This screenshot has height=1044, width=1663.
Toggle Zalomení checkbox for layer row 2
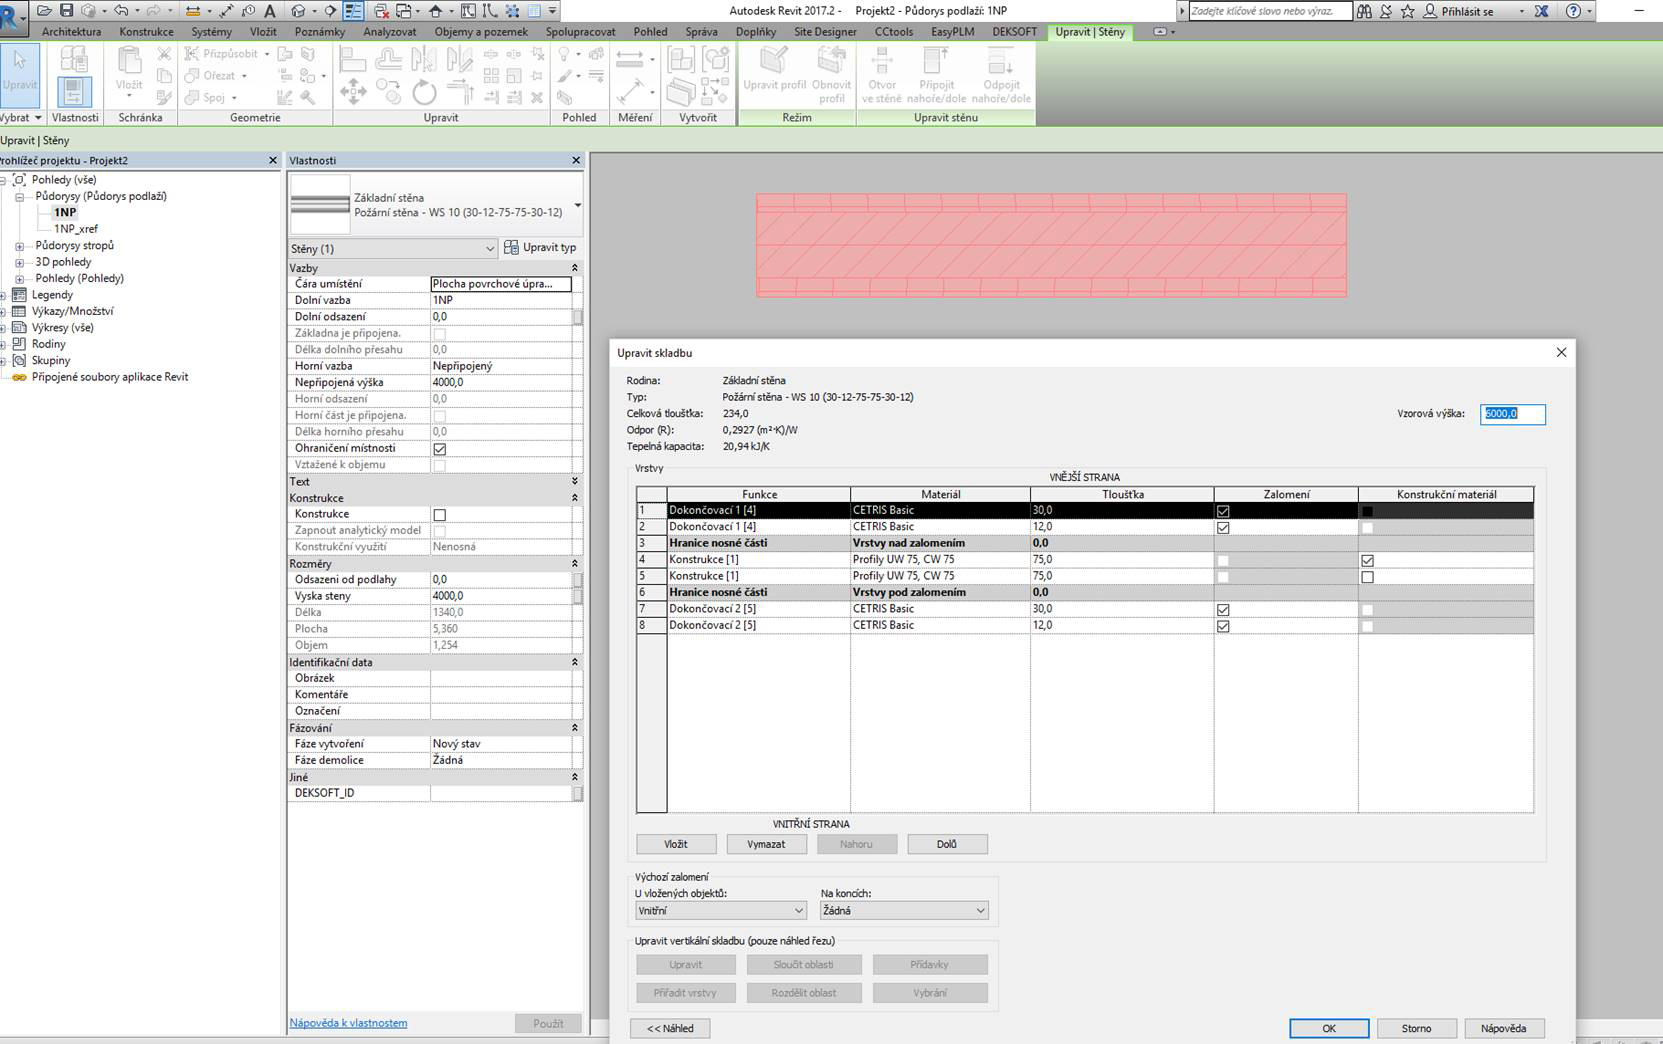pos(1223,527)
